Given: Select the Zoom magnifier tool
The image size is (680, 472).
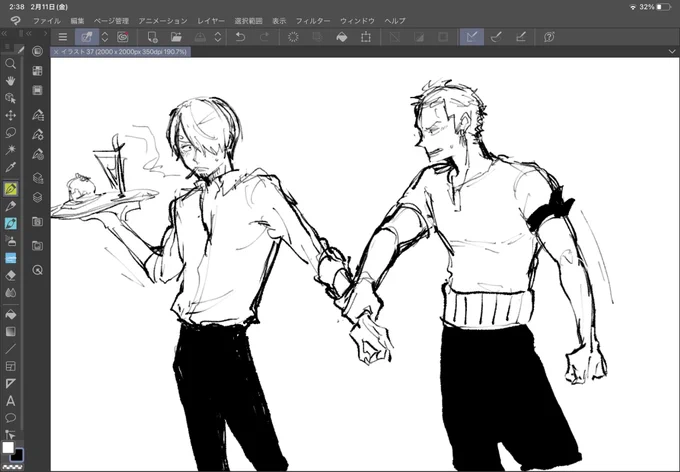Looking at the screenshot, I should [x=10, y=64].
